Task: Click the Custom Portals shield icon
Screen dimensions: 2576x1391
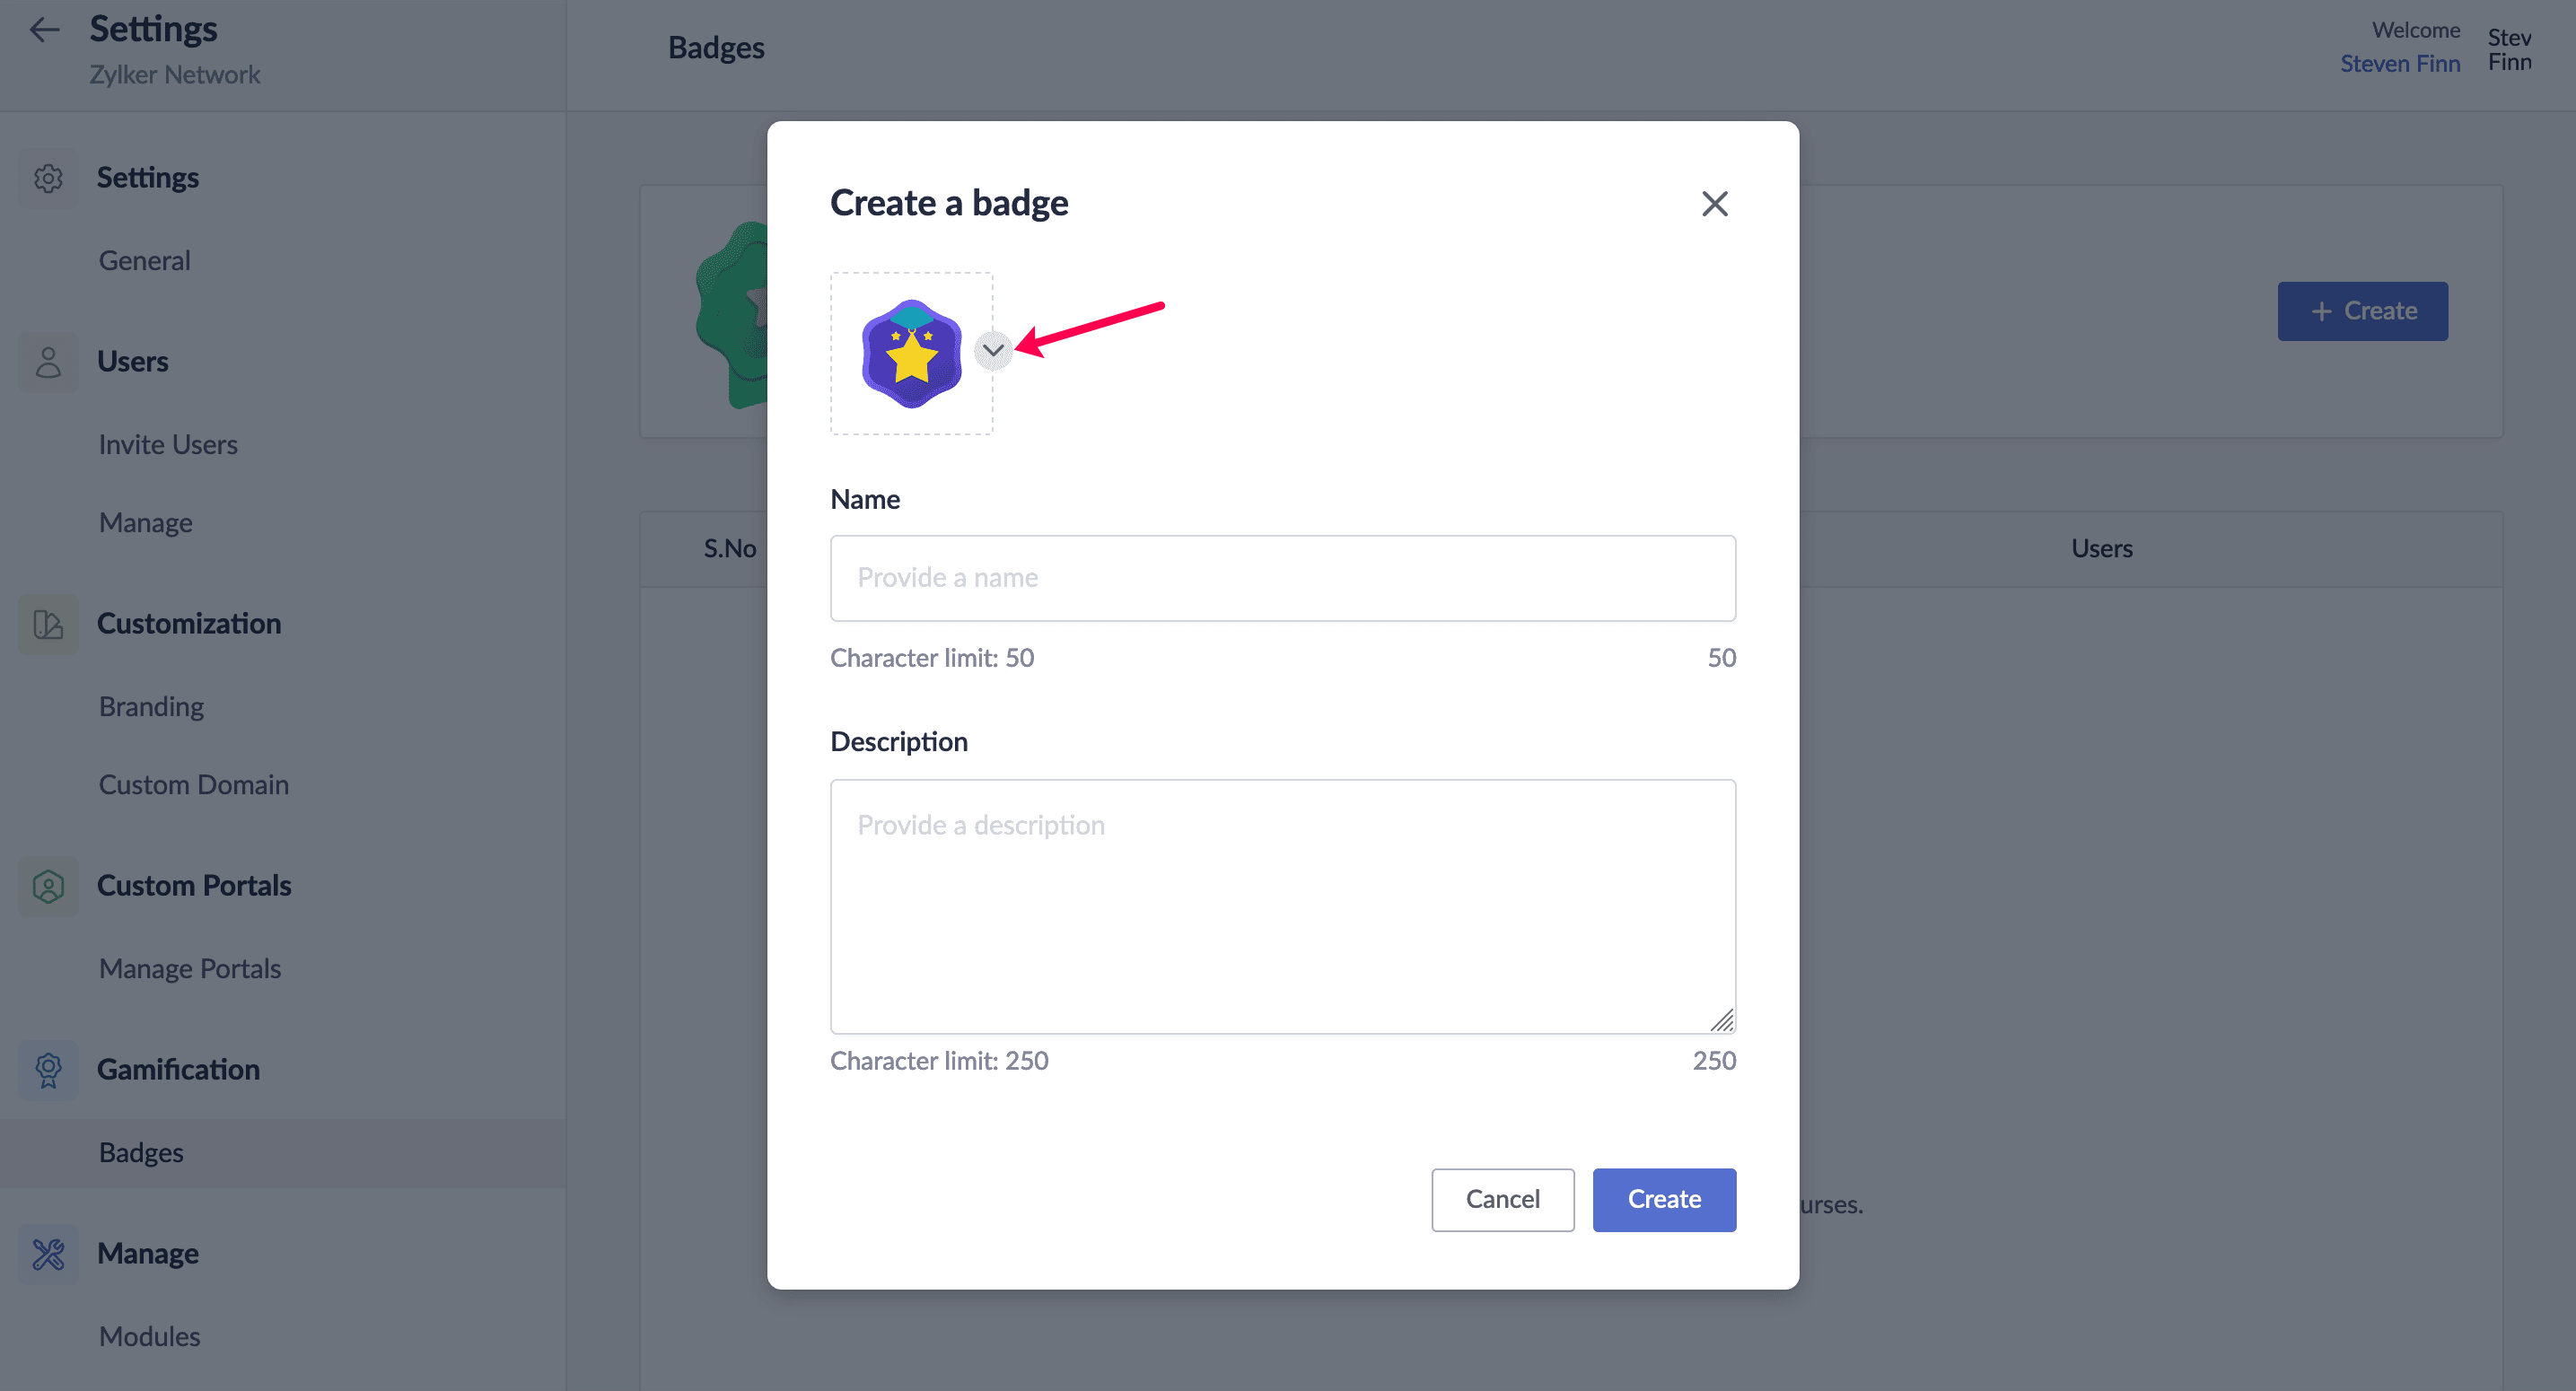Action: pyautogui.click(x=48, y=886)
